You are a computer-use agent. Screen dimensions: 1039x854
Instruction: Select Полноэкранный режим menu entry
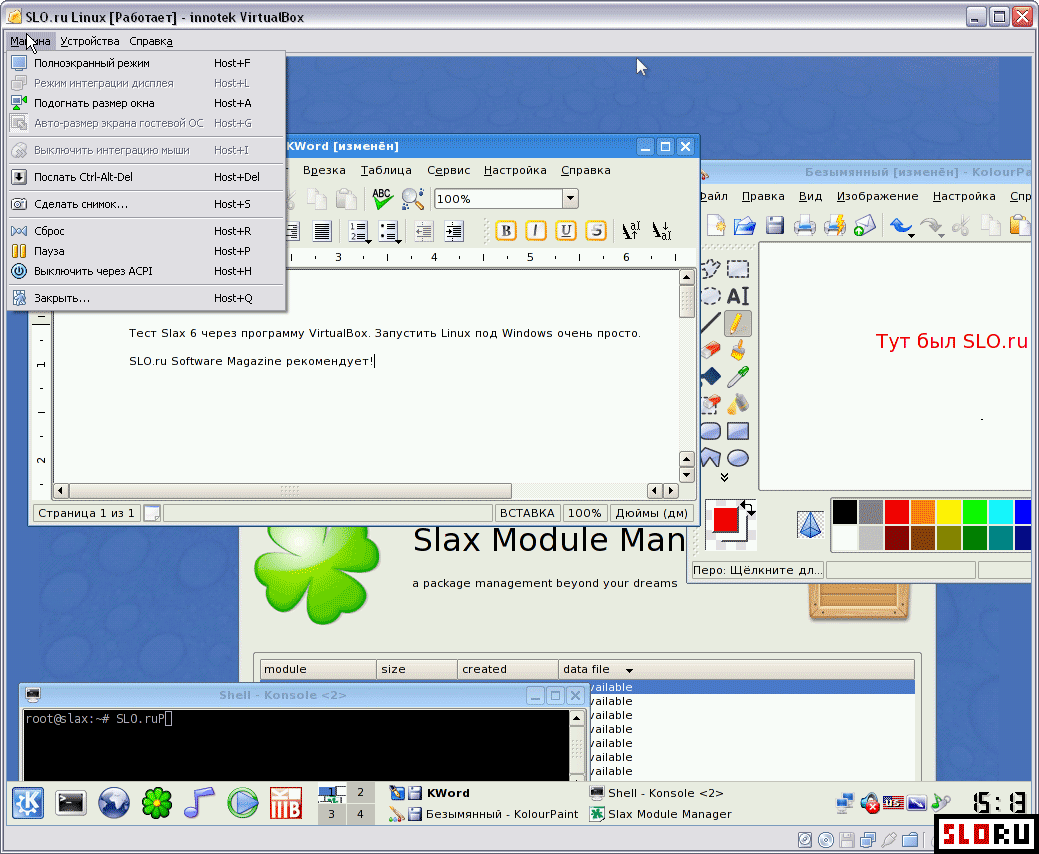[146, 64]
